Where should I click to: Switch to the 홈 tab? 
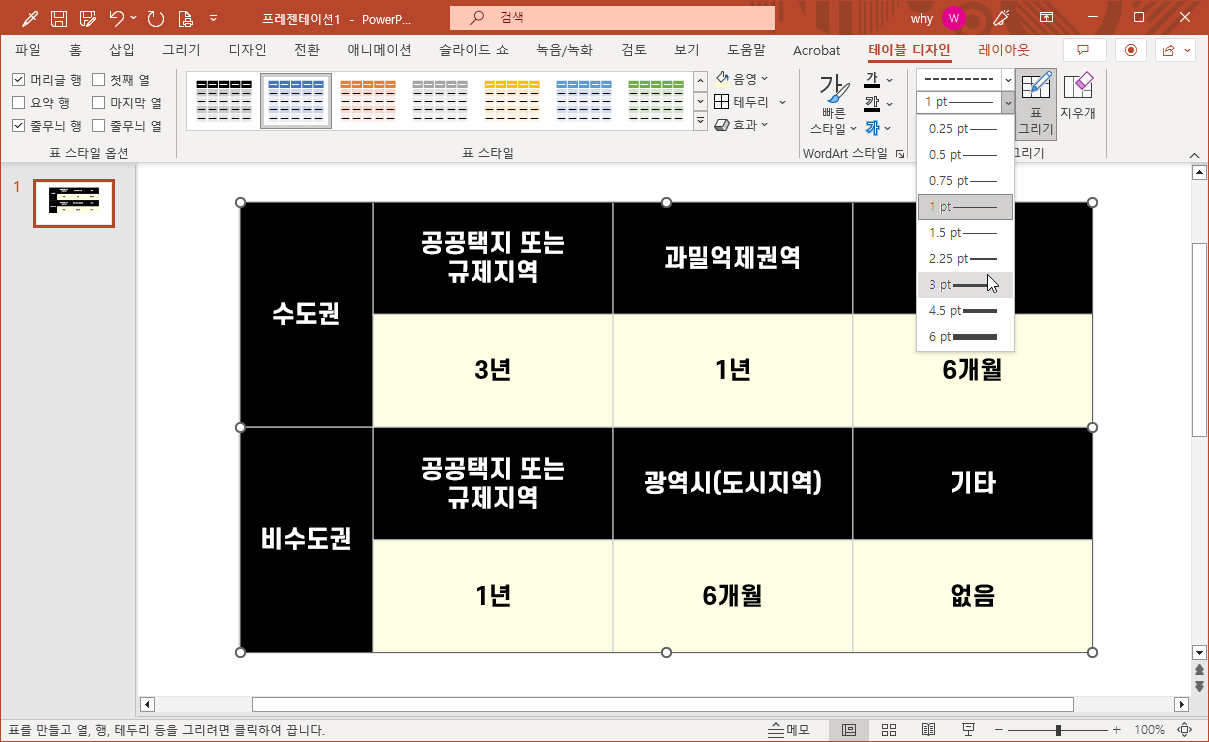pyautogui.click(x=76, y=50)
